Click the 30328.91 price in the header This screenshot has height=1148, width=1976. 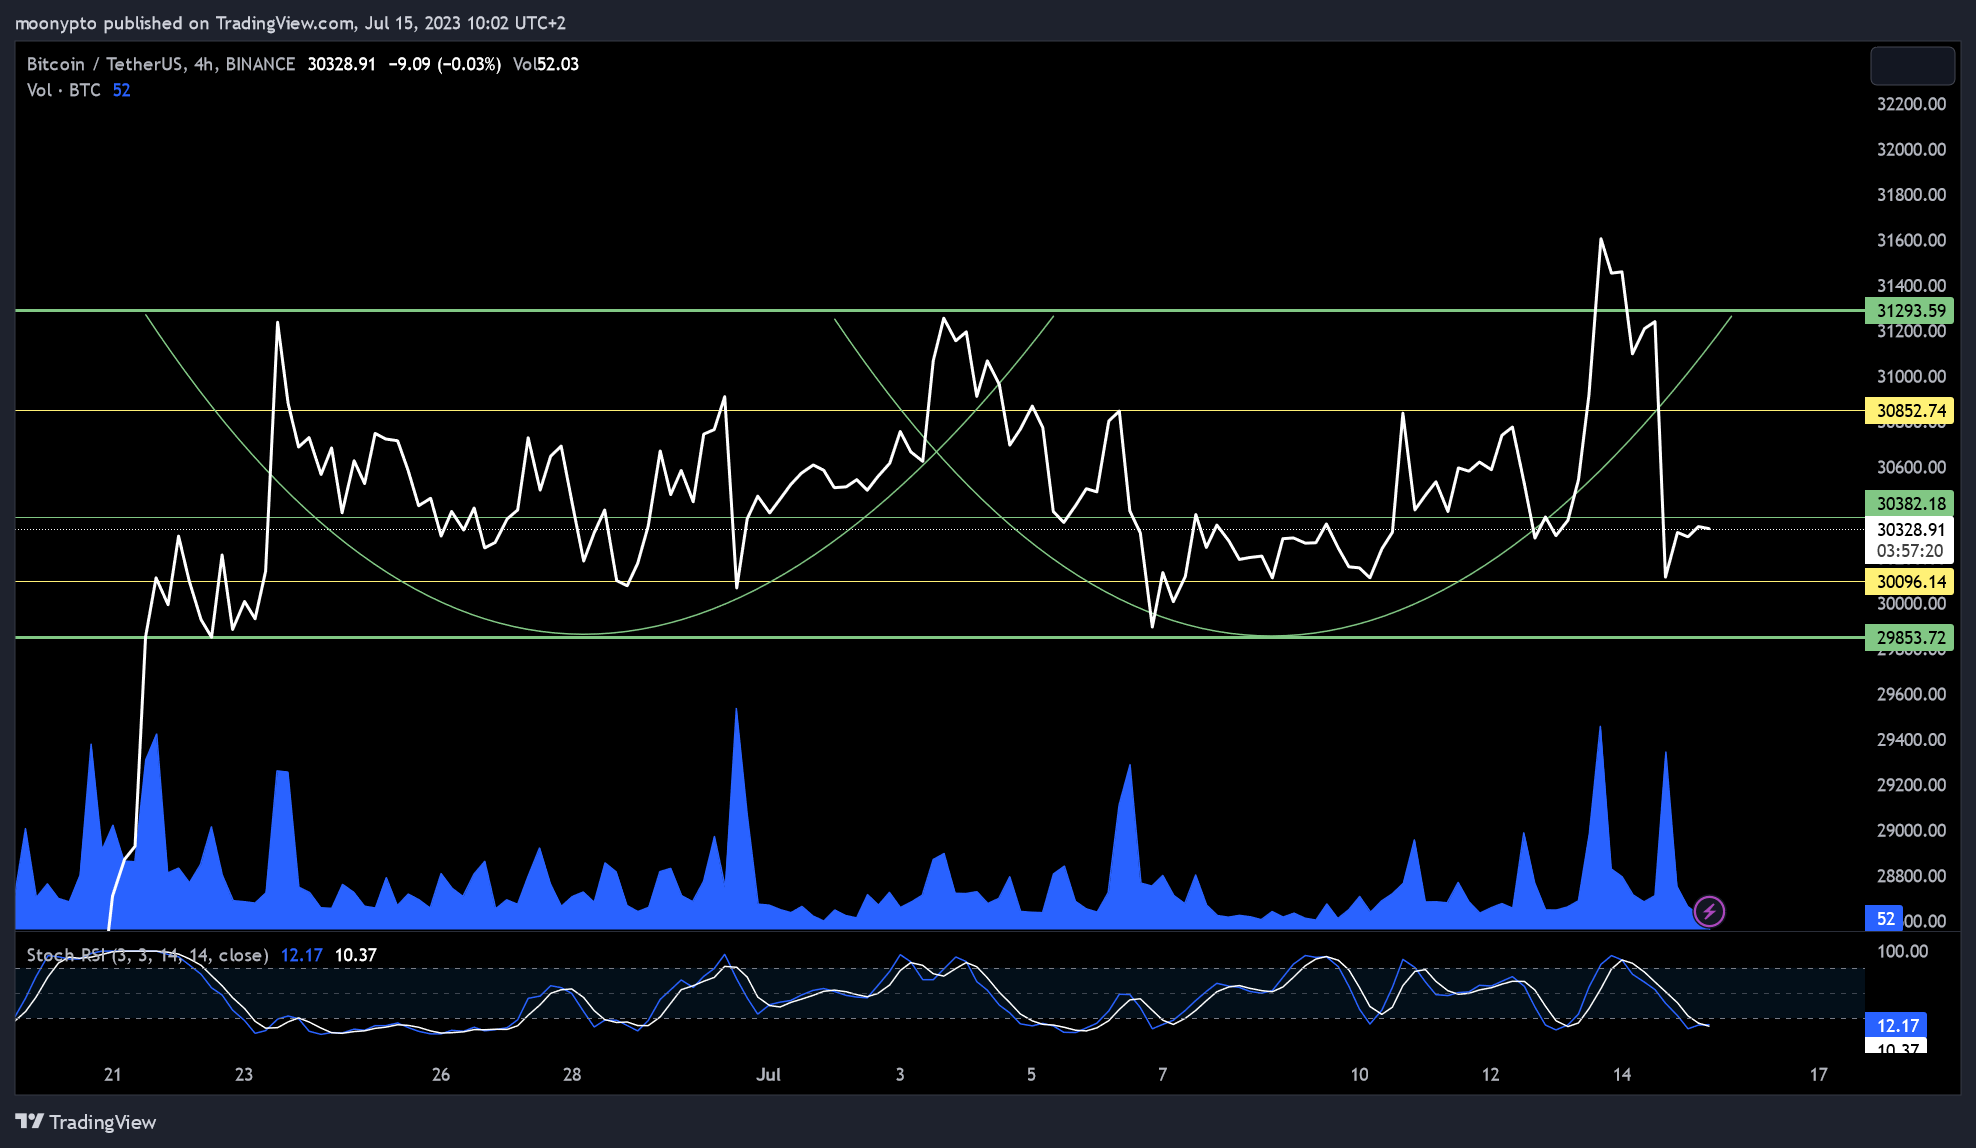tap(341, 64)
